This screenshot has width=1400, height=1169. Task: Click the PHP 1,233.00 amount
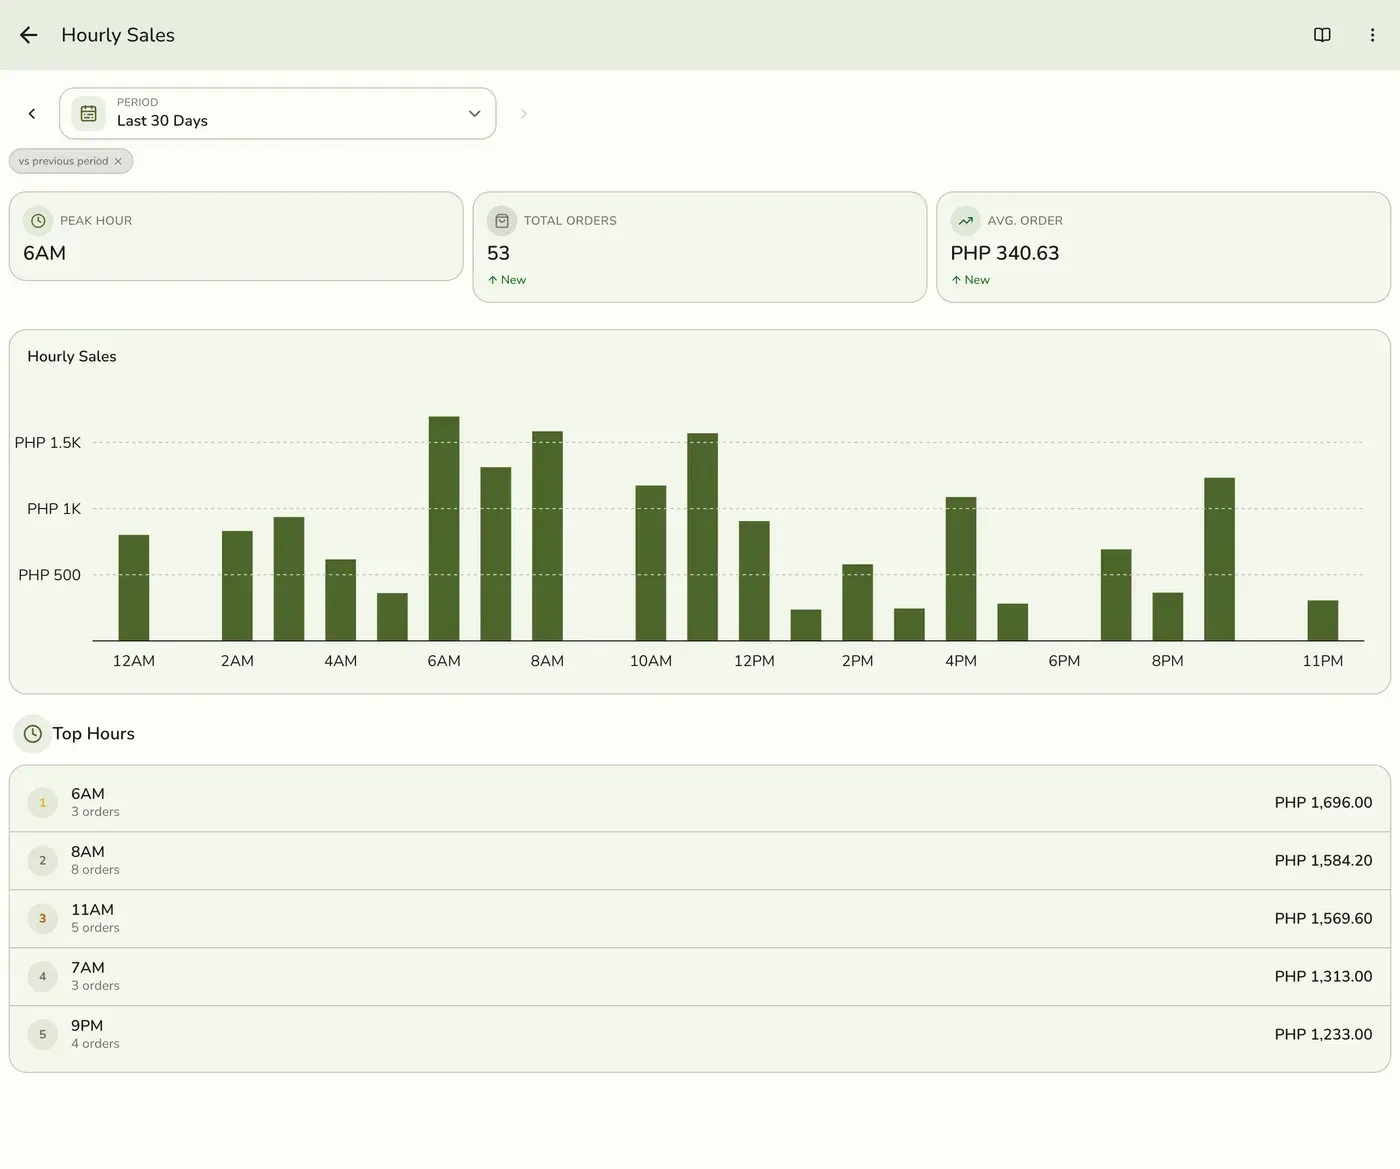[1323, 1035]
